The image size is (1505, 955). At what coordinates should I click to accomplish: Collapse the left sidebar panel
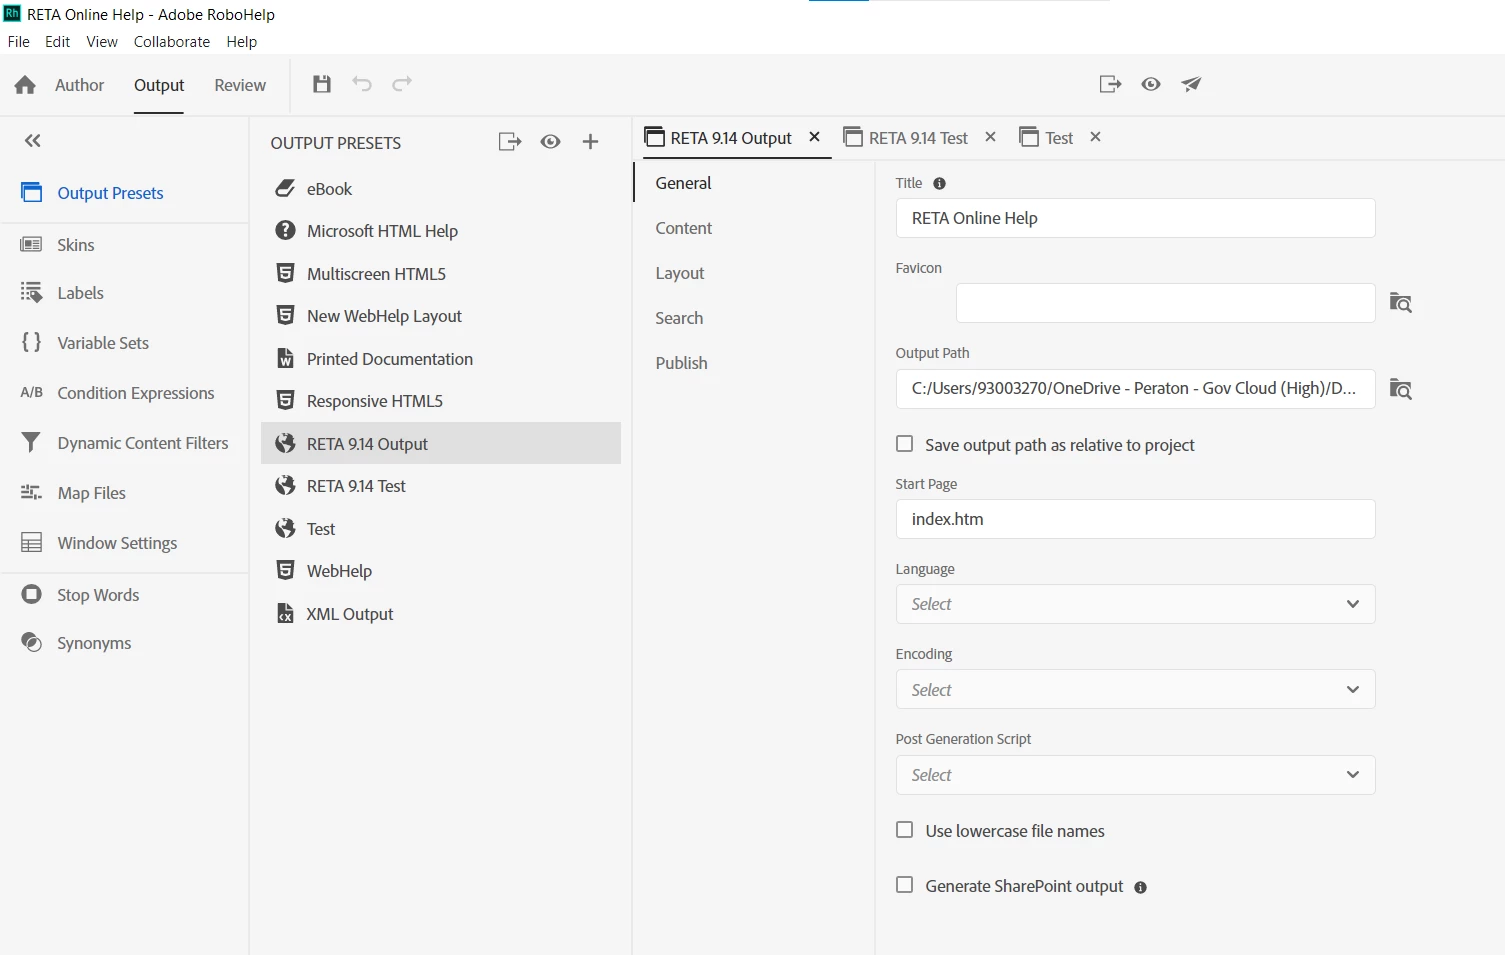(33, 141)
